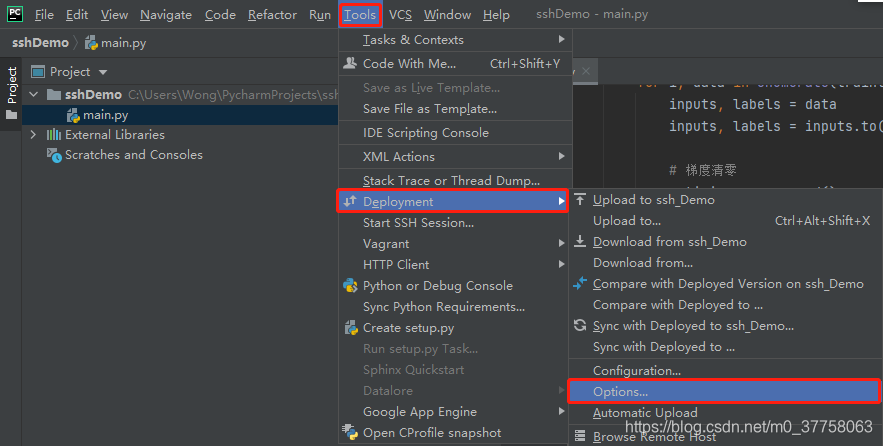883x446 pixels.
Task: Click the CProfile snapshot icon
Action: (x=350, y=432)
